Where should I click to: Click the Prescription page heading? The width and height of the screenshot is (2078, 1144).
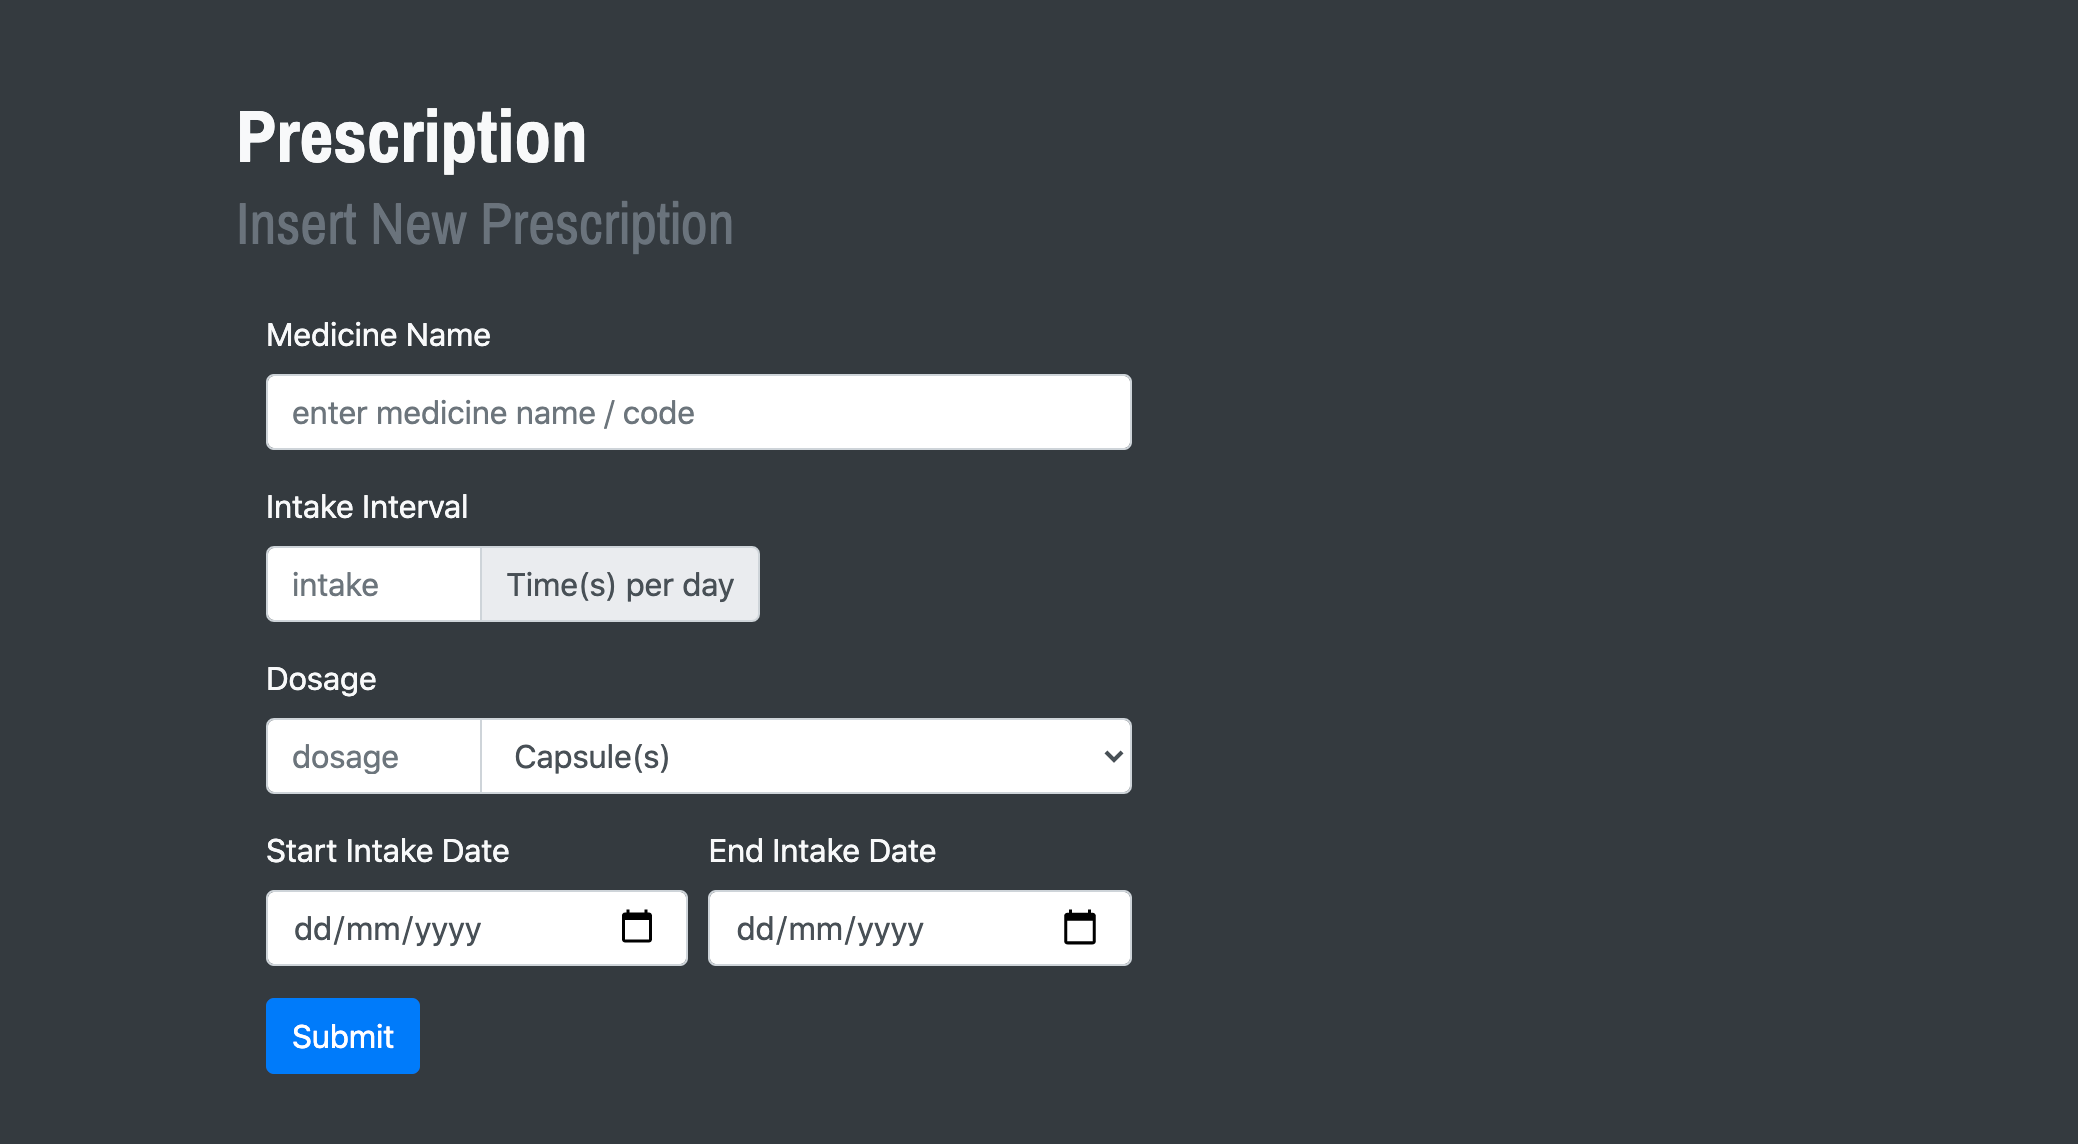412,137
